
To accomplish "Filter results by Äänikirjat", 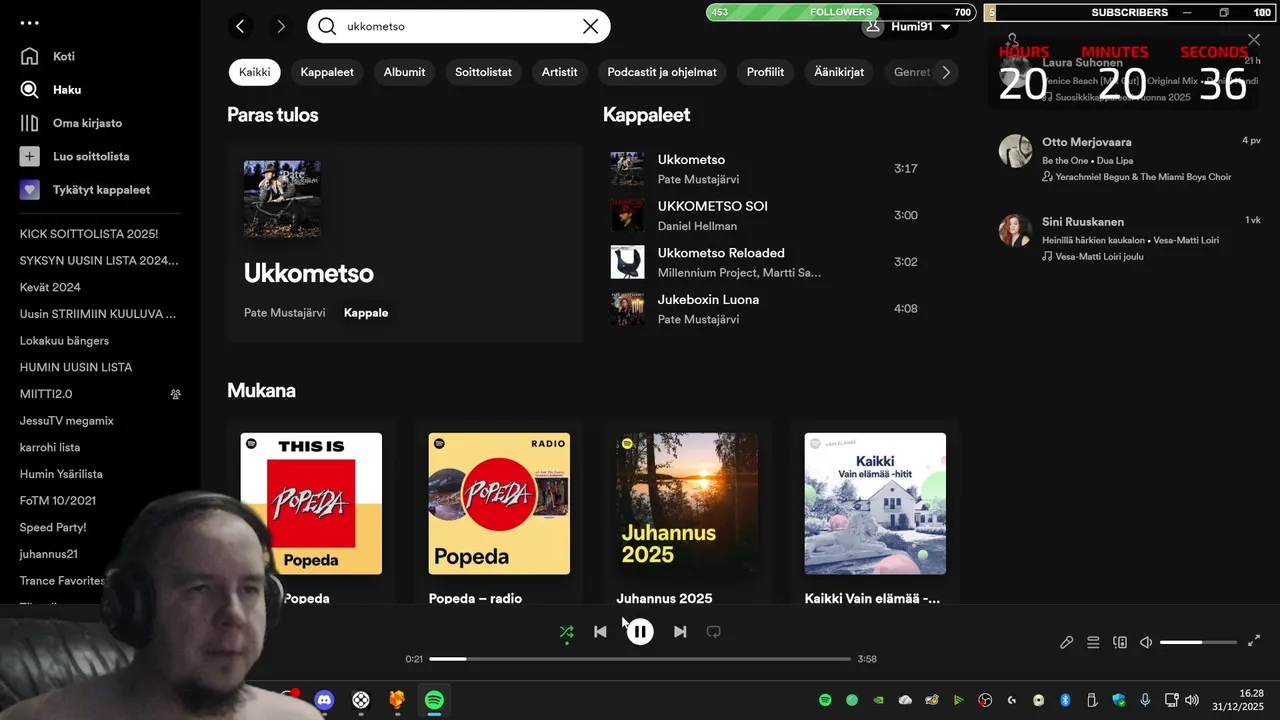I will tap(839, 72).
